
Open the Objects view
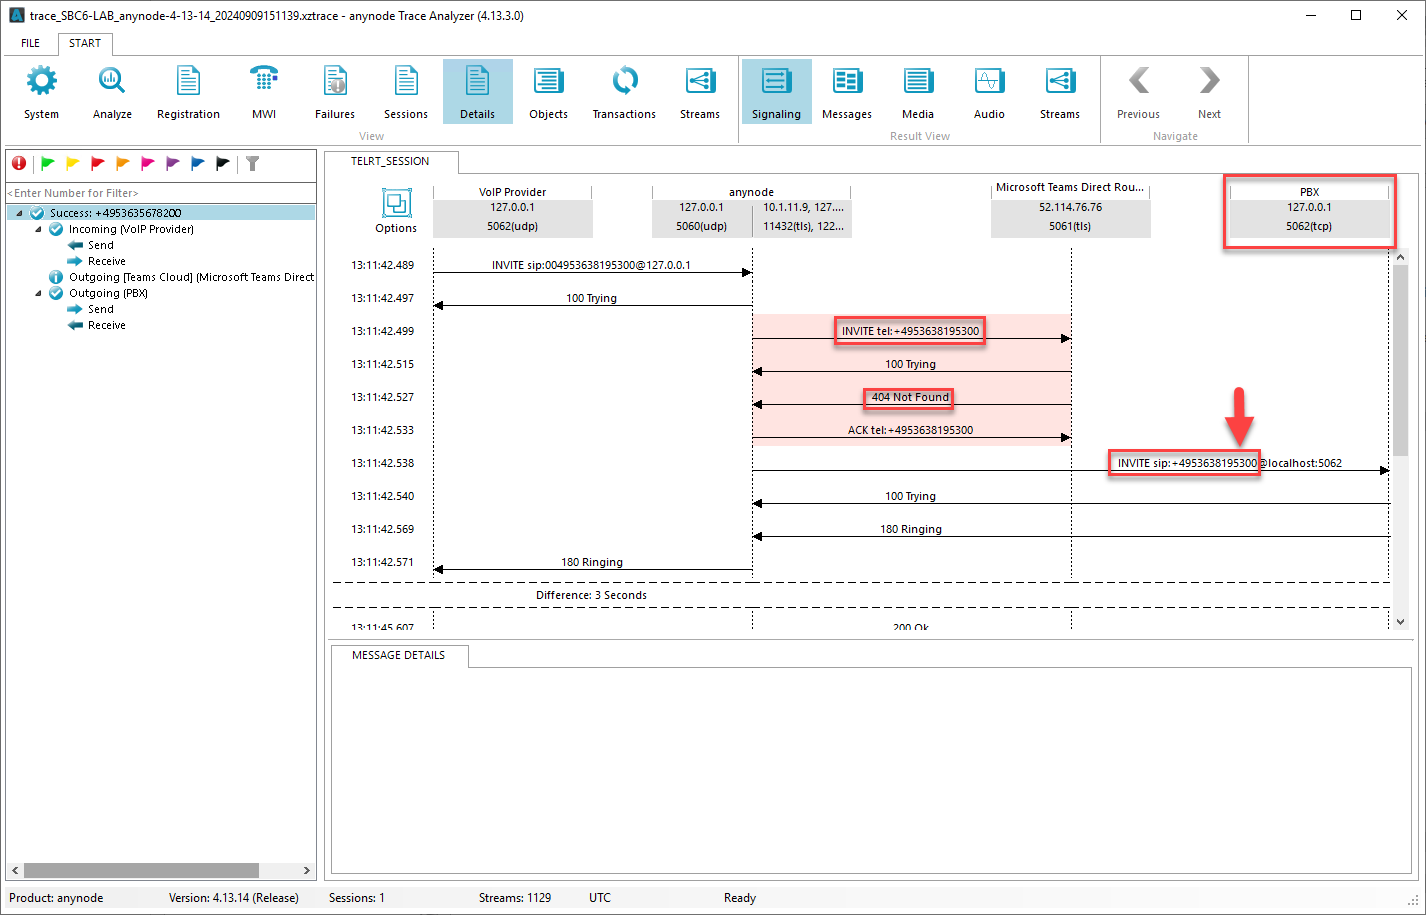548,91
